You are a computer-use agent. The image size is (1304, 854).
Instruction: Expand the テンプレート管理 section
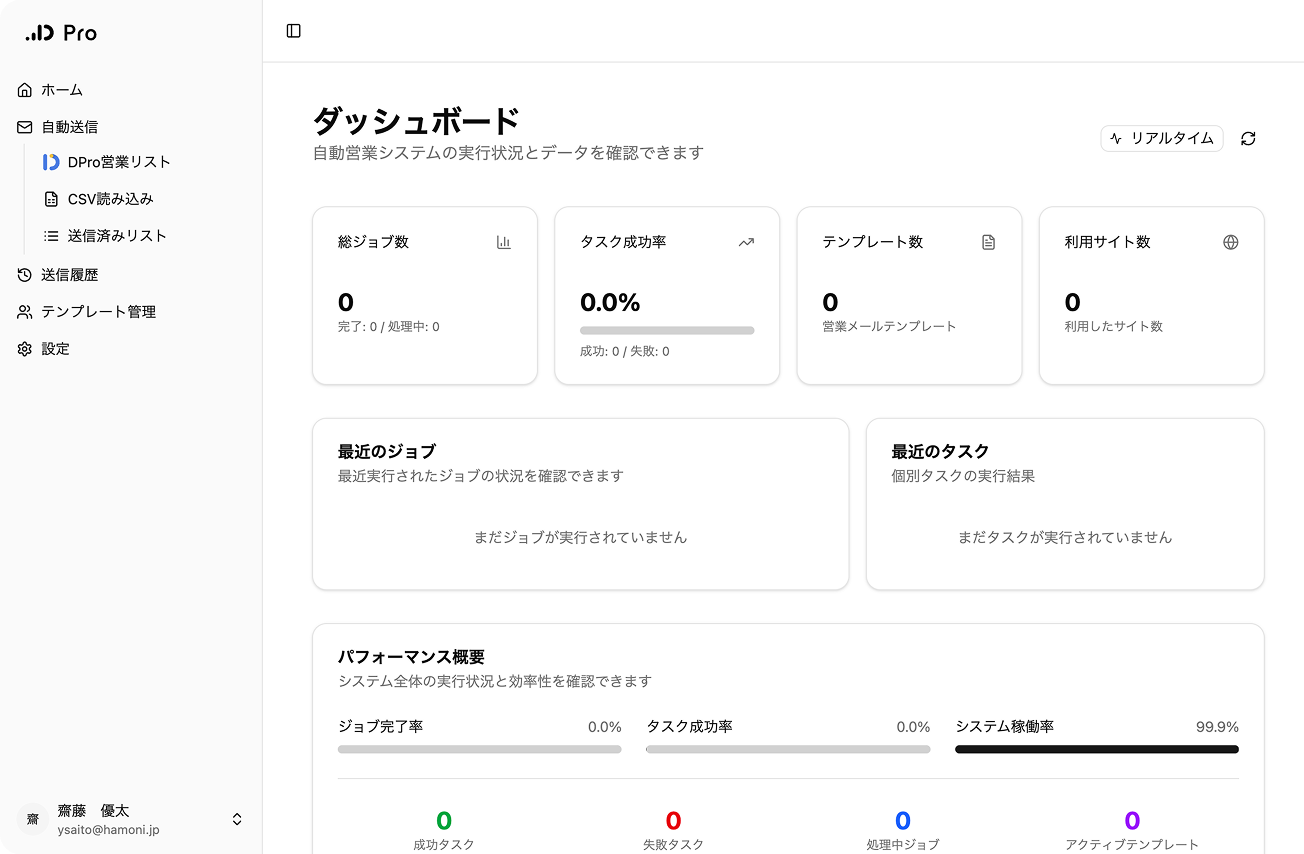point(97,311)
